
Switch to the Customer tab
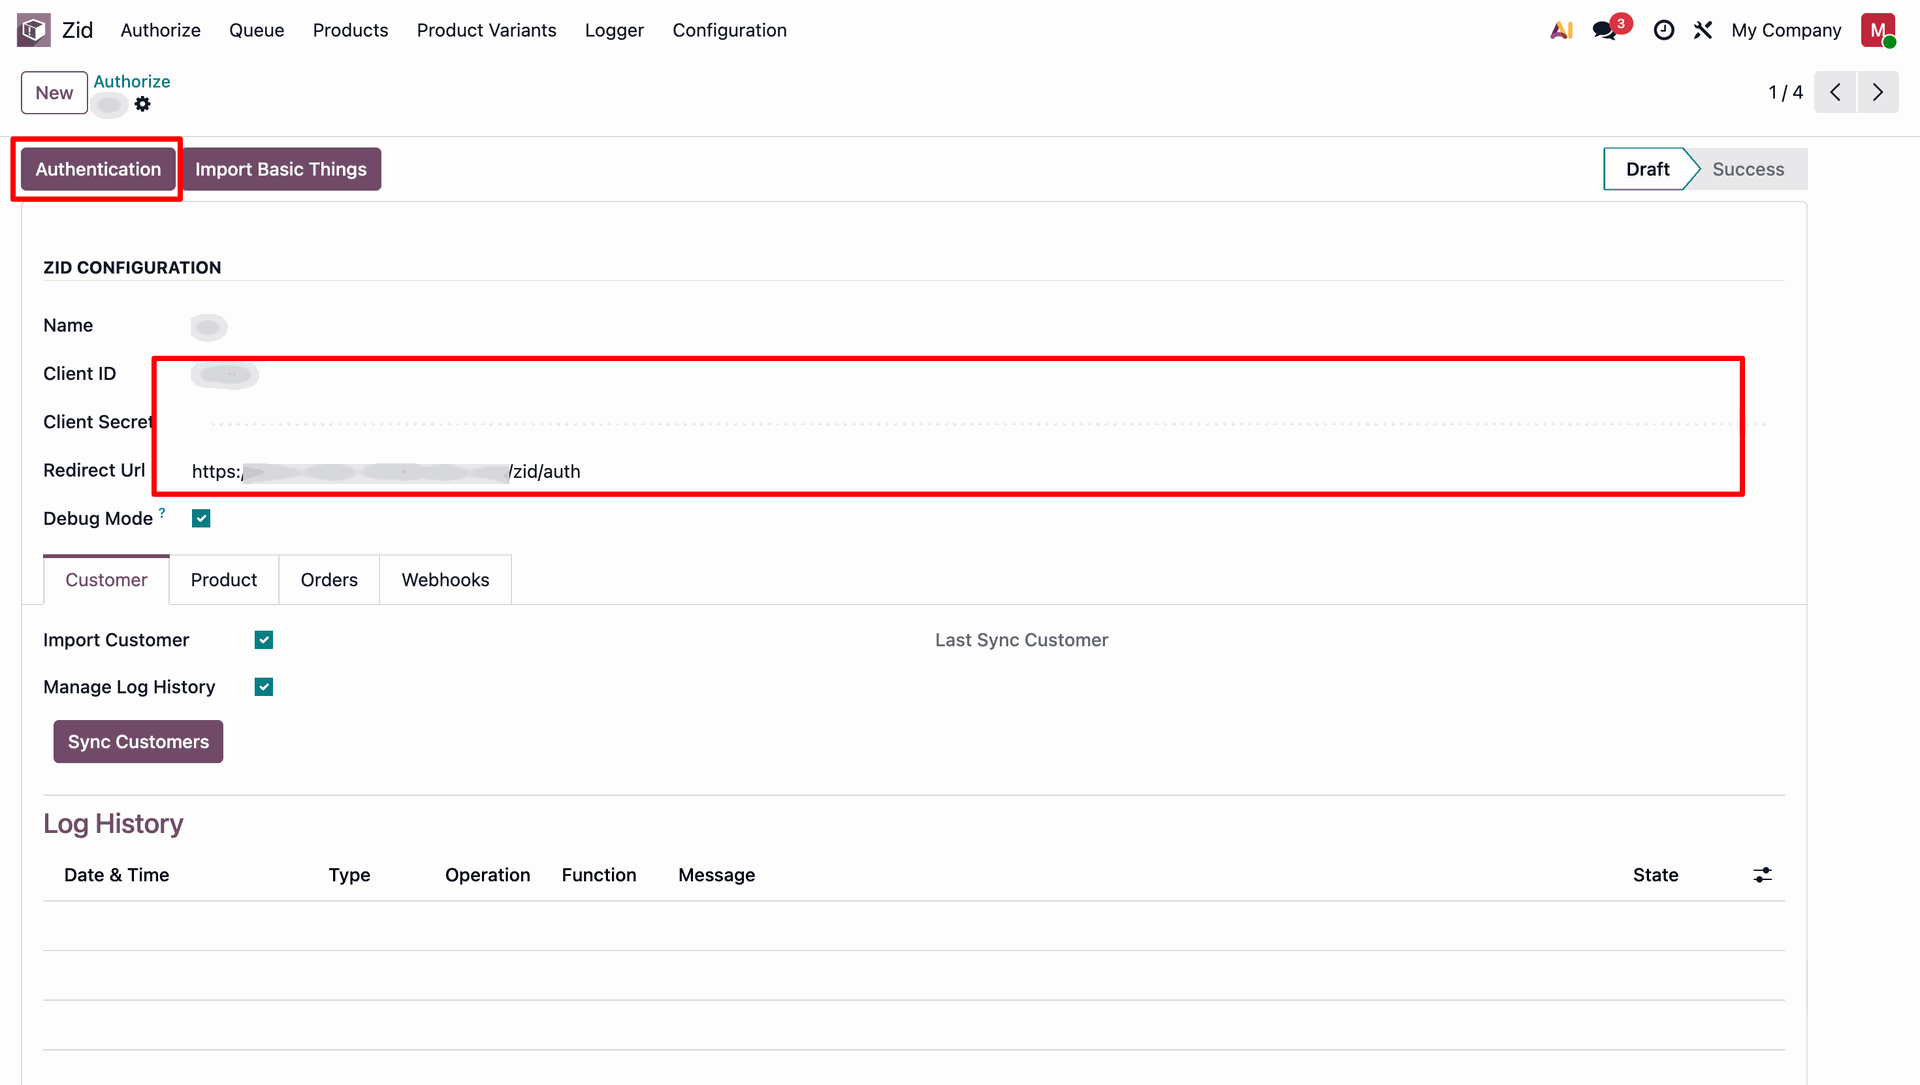coord(106,580)
